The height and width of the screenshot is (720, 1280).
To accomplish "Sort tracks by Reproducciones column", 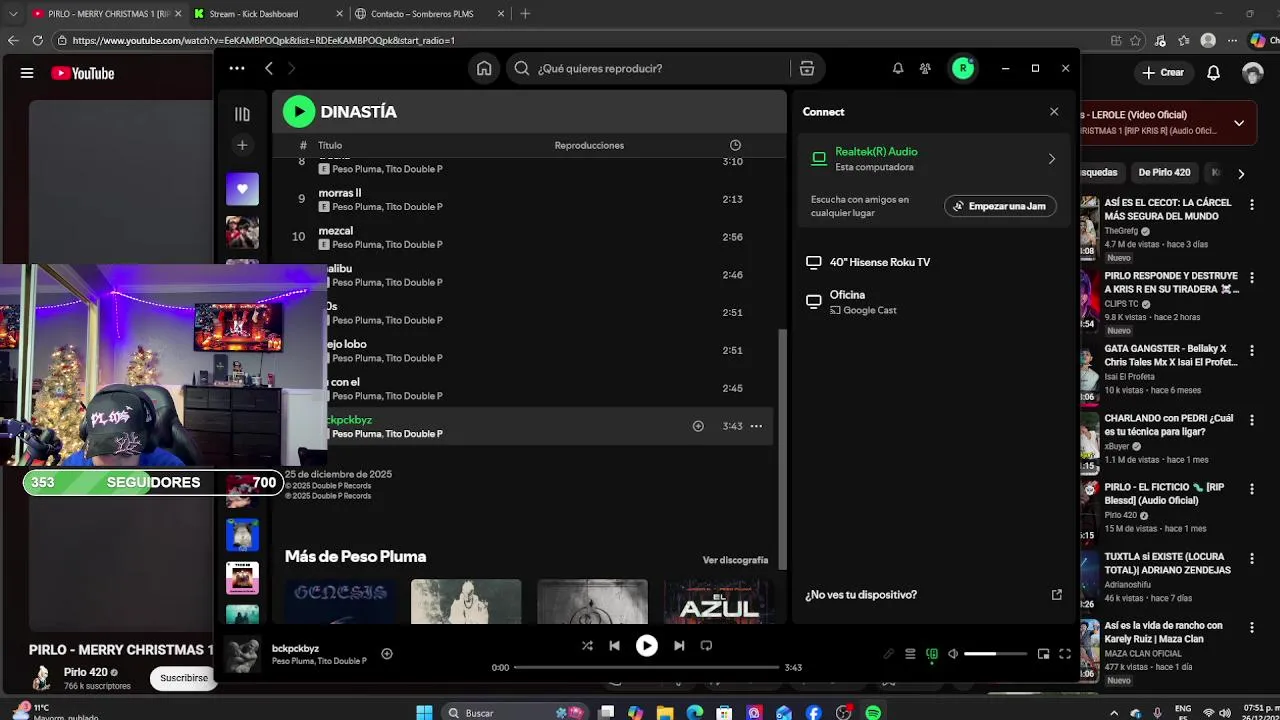I will click(x=589, y=145).
